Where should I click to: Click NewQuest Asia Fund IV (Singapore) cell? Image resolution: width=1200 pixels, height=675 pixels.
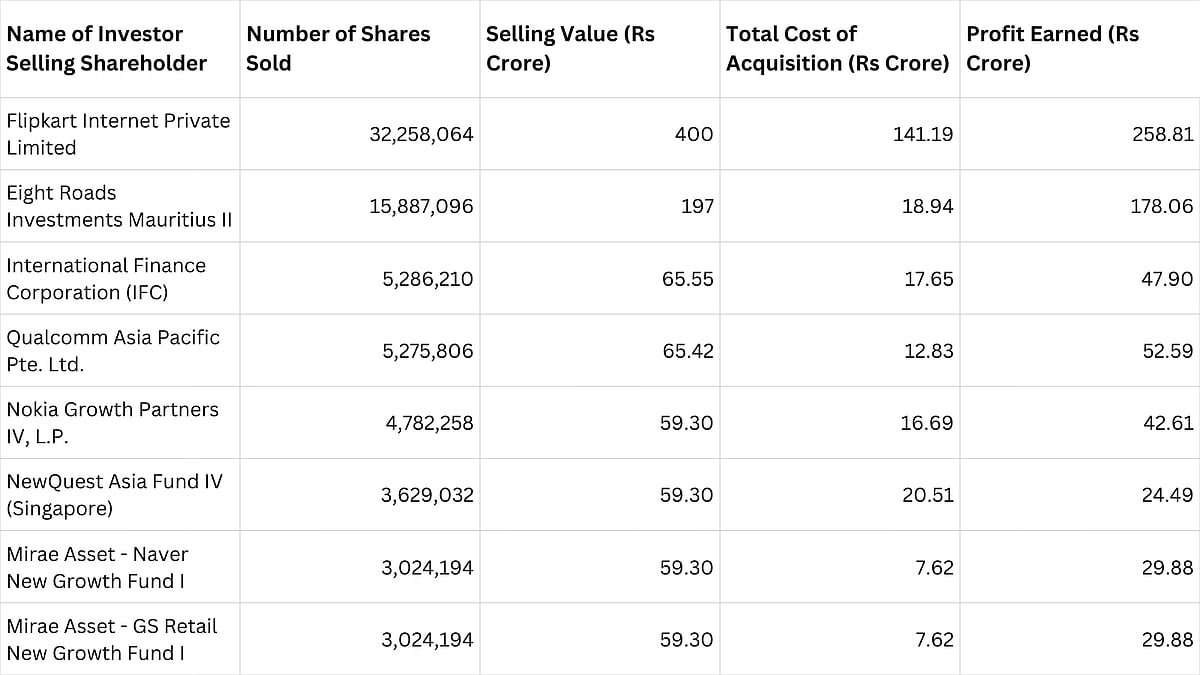point(114,495)
